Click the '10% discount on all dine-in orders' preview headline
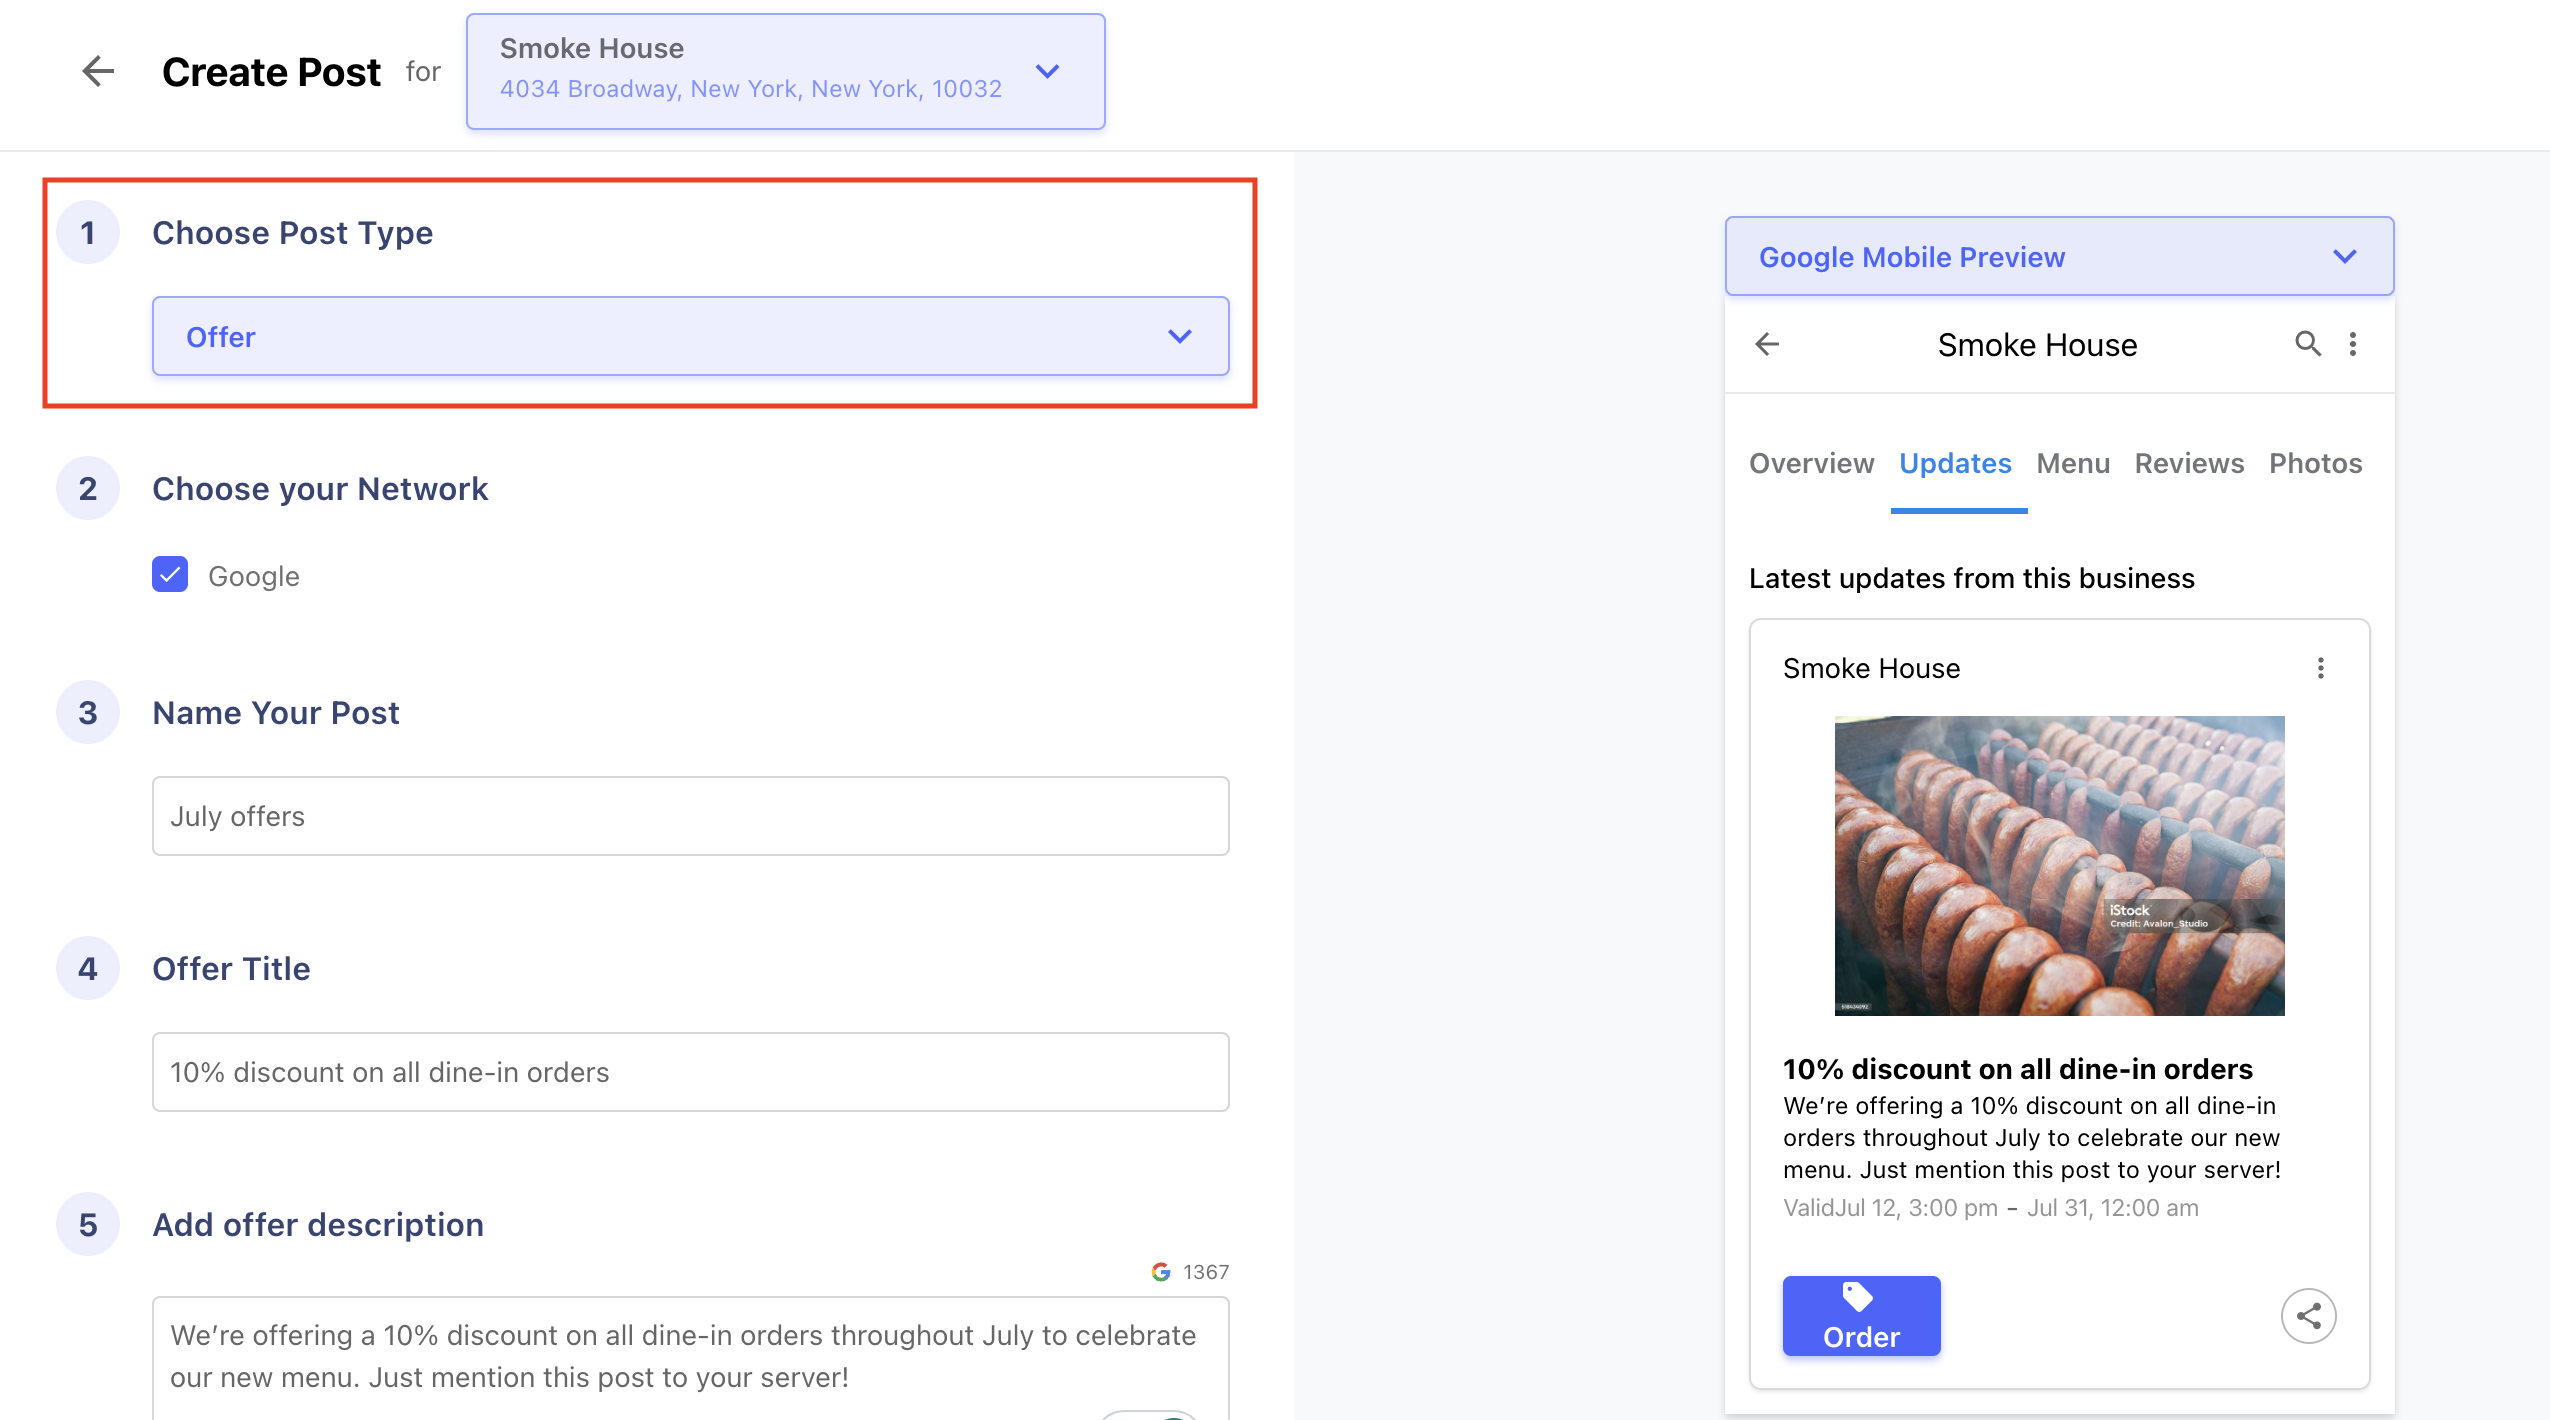2550x1420 pixels. point(2017,1069)
